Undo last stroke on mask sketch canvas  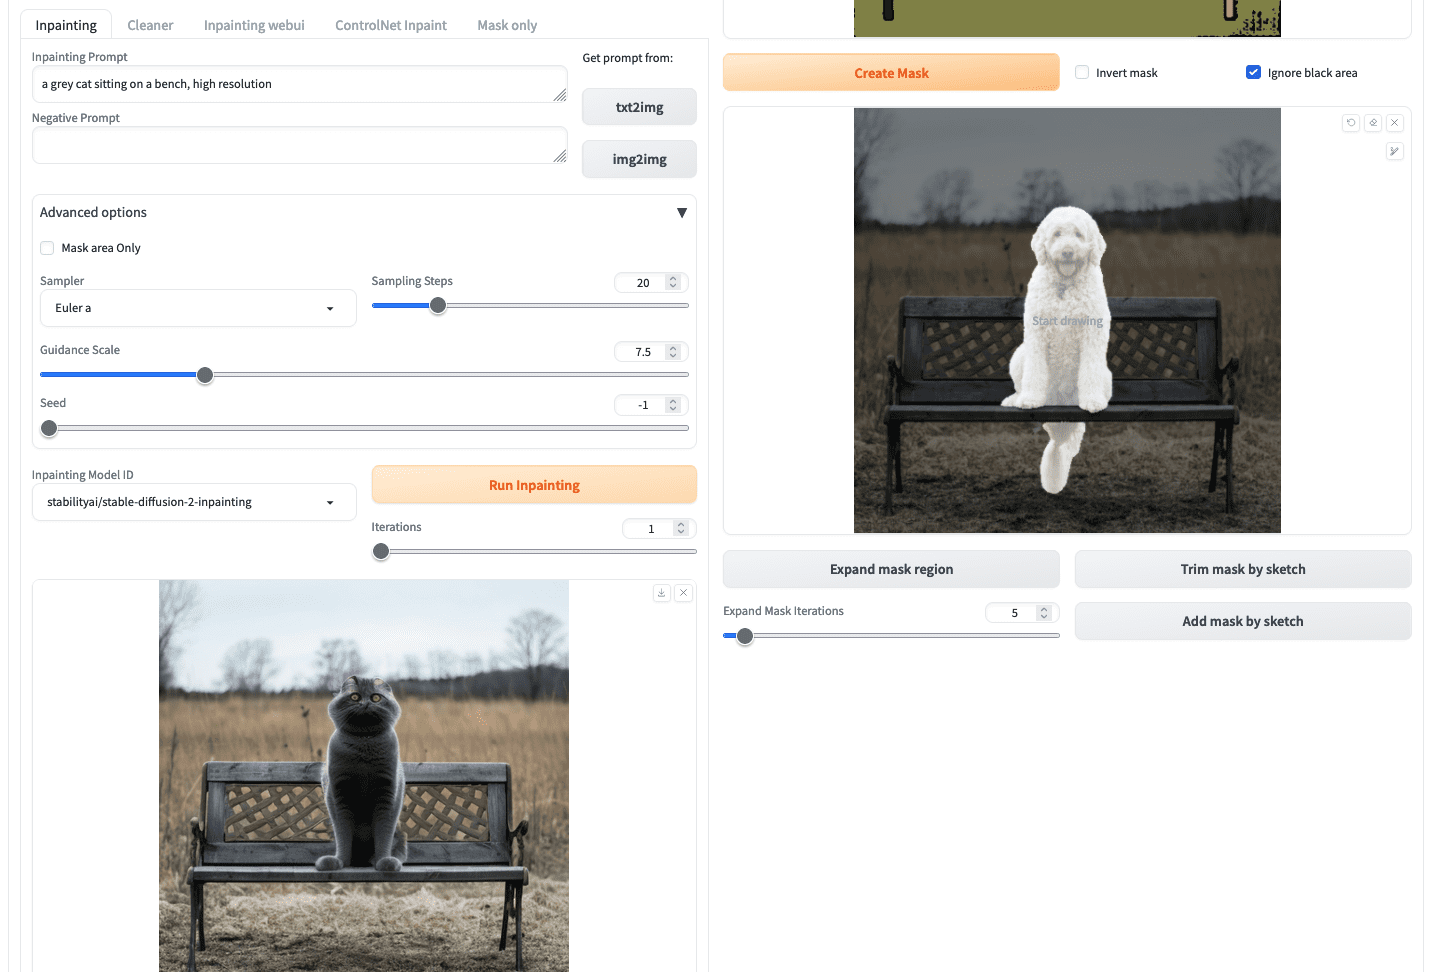click(1351, 123)
